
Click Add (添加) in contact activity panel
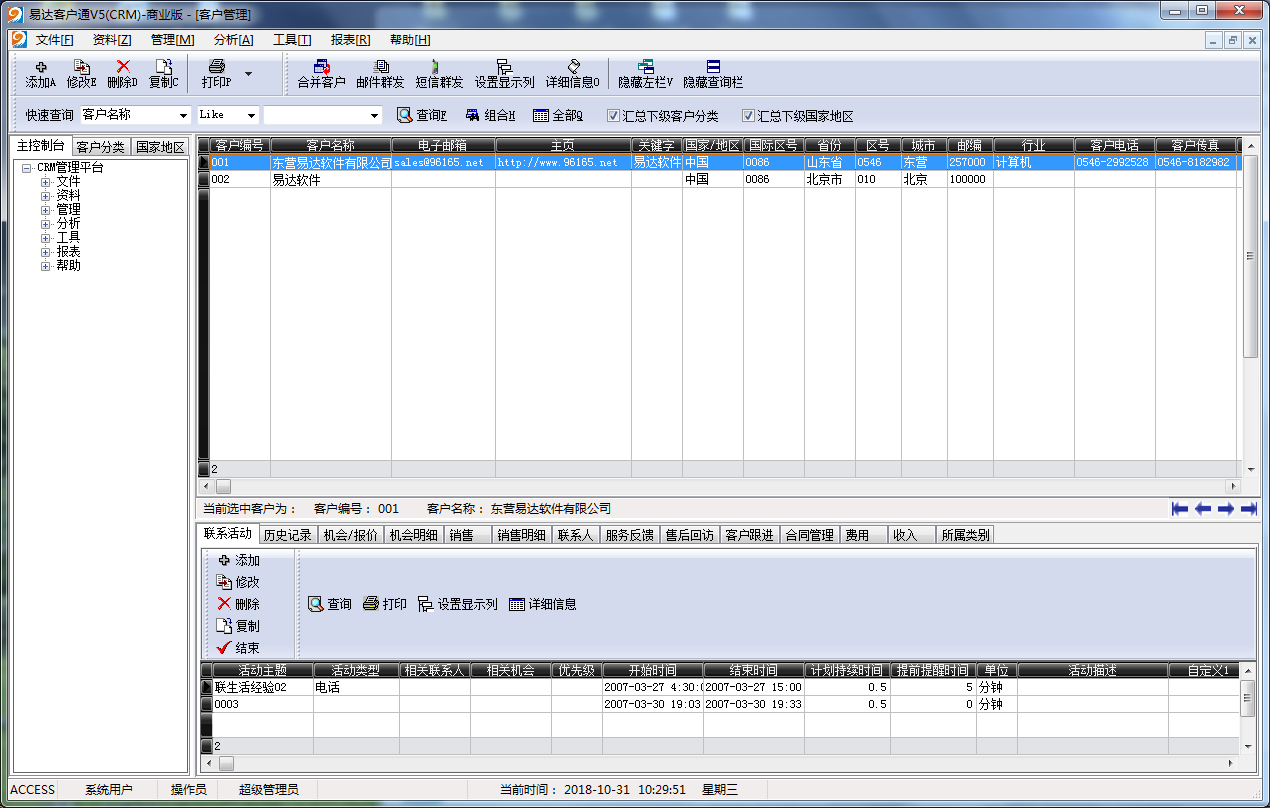pos(238,561)
